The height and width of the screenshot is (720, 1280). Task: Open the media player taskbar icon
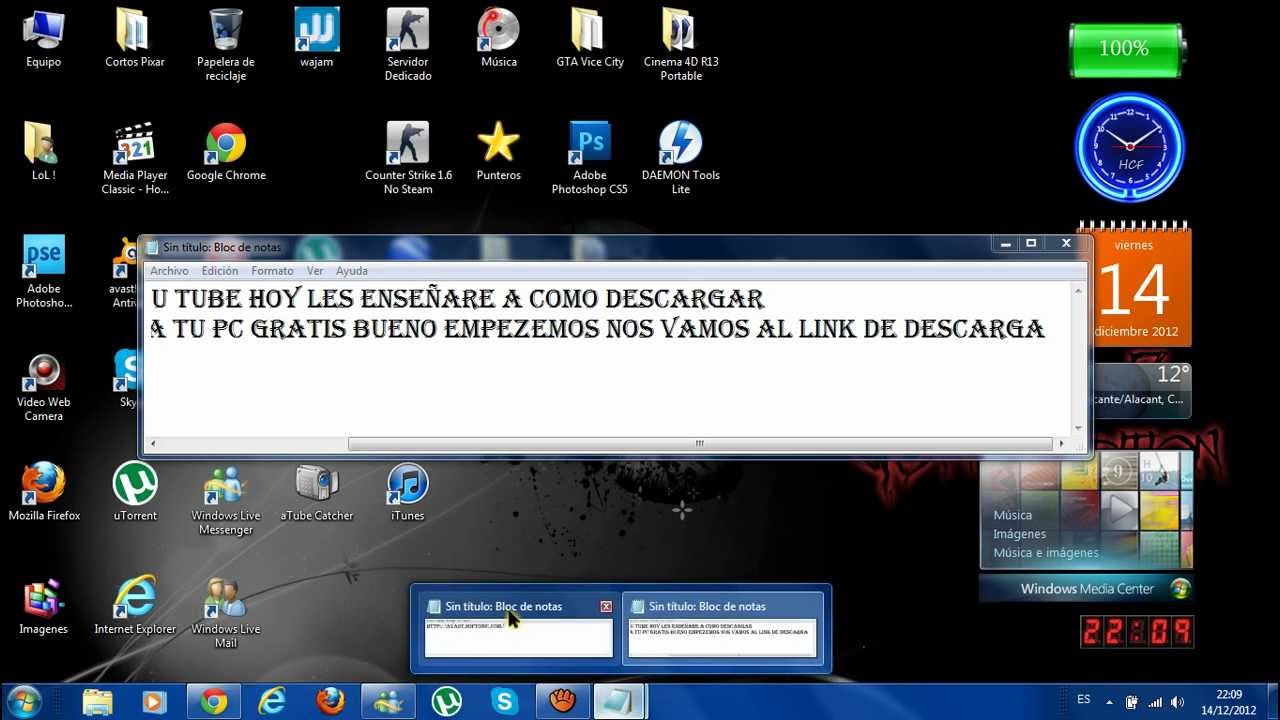click(x=154, y=702)
